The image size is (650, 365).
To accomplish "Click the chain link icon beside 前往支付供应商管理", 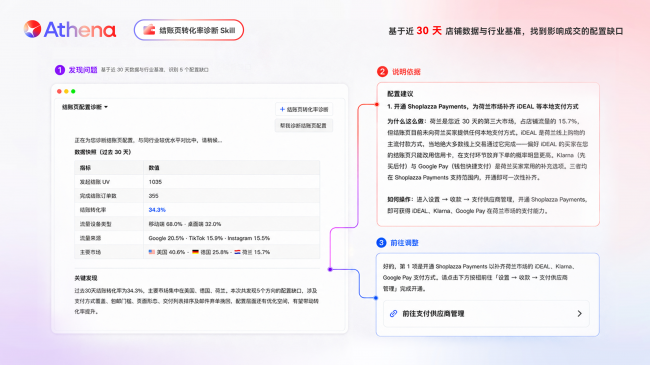I will 393,314.
